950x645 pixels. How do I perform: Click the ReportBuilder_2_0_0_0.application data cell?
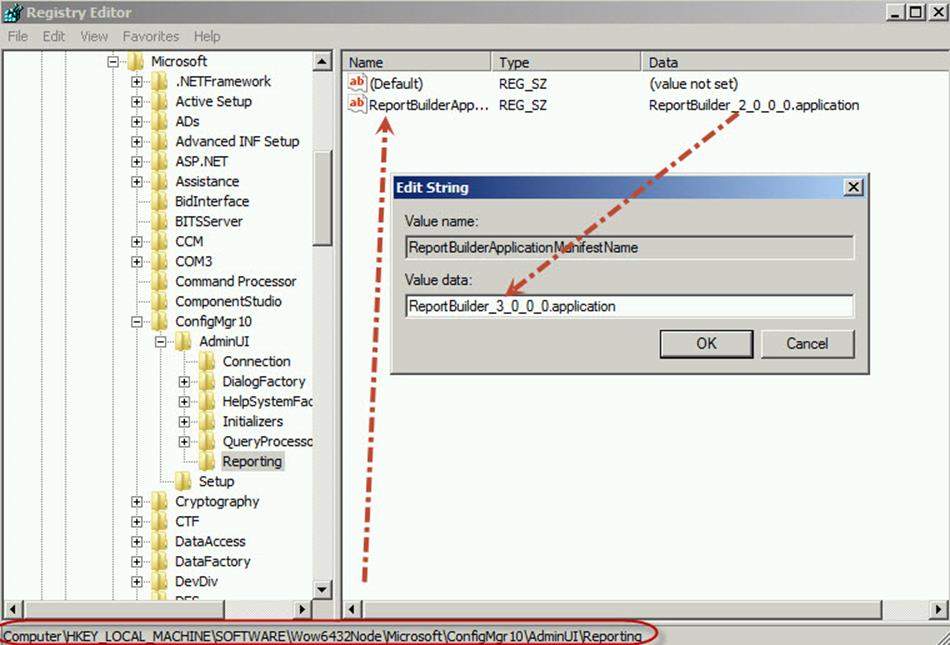coord(754,105)
